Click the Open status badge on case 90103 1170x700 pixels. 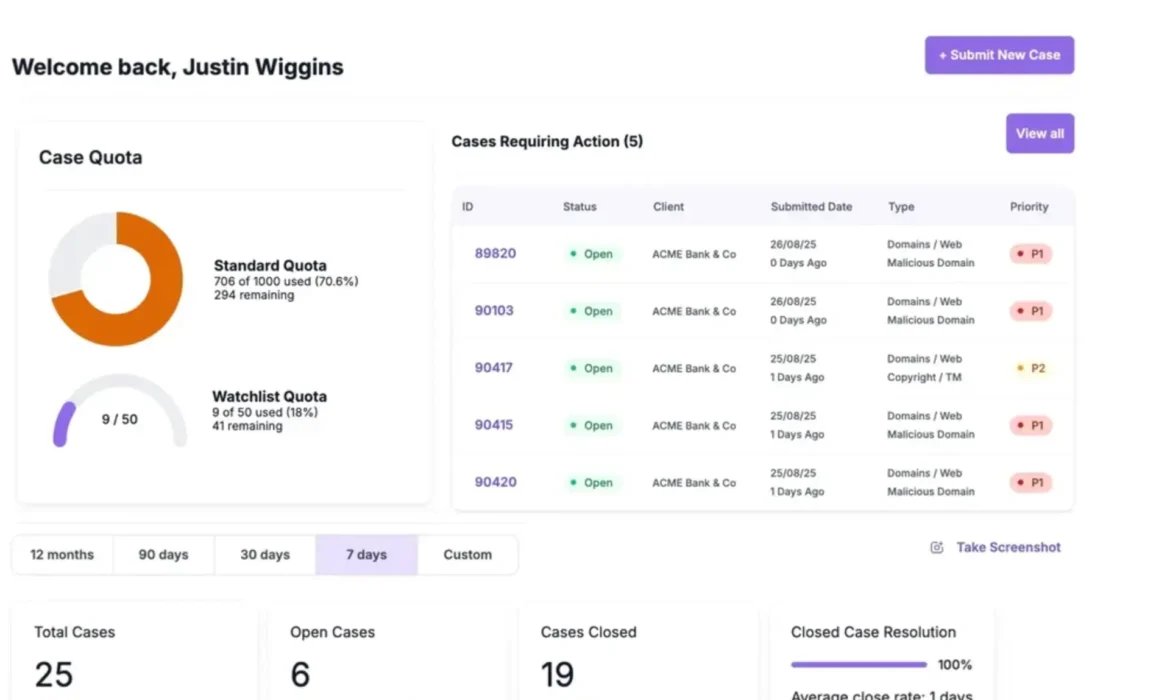pyautogui.click(x=593, y=311)
